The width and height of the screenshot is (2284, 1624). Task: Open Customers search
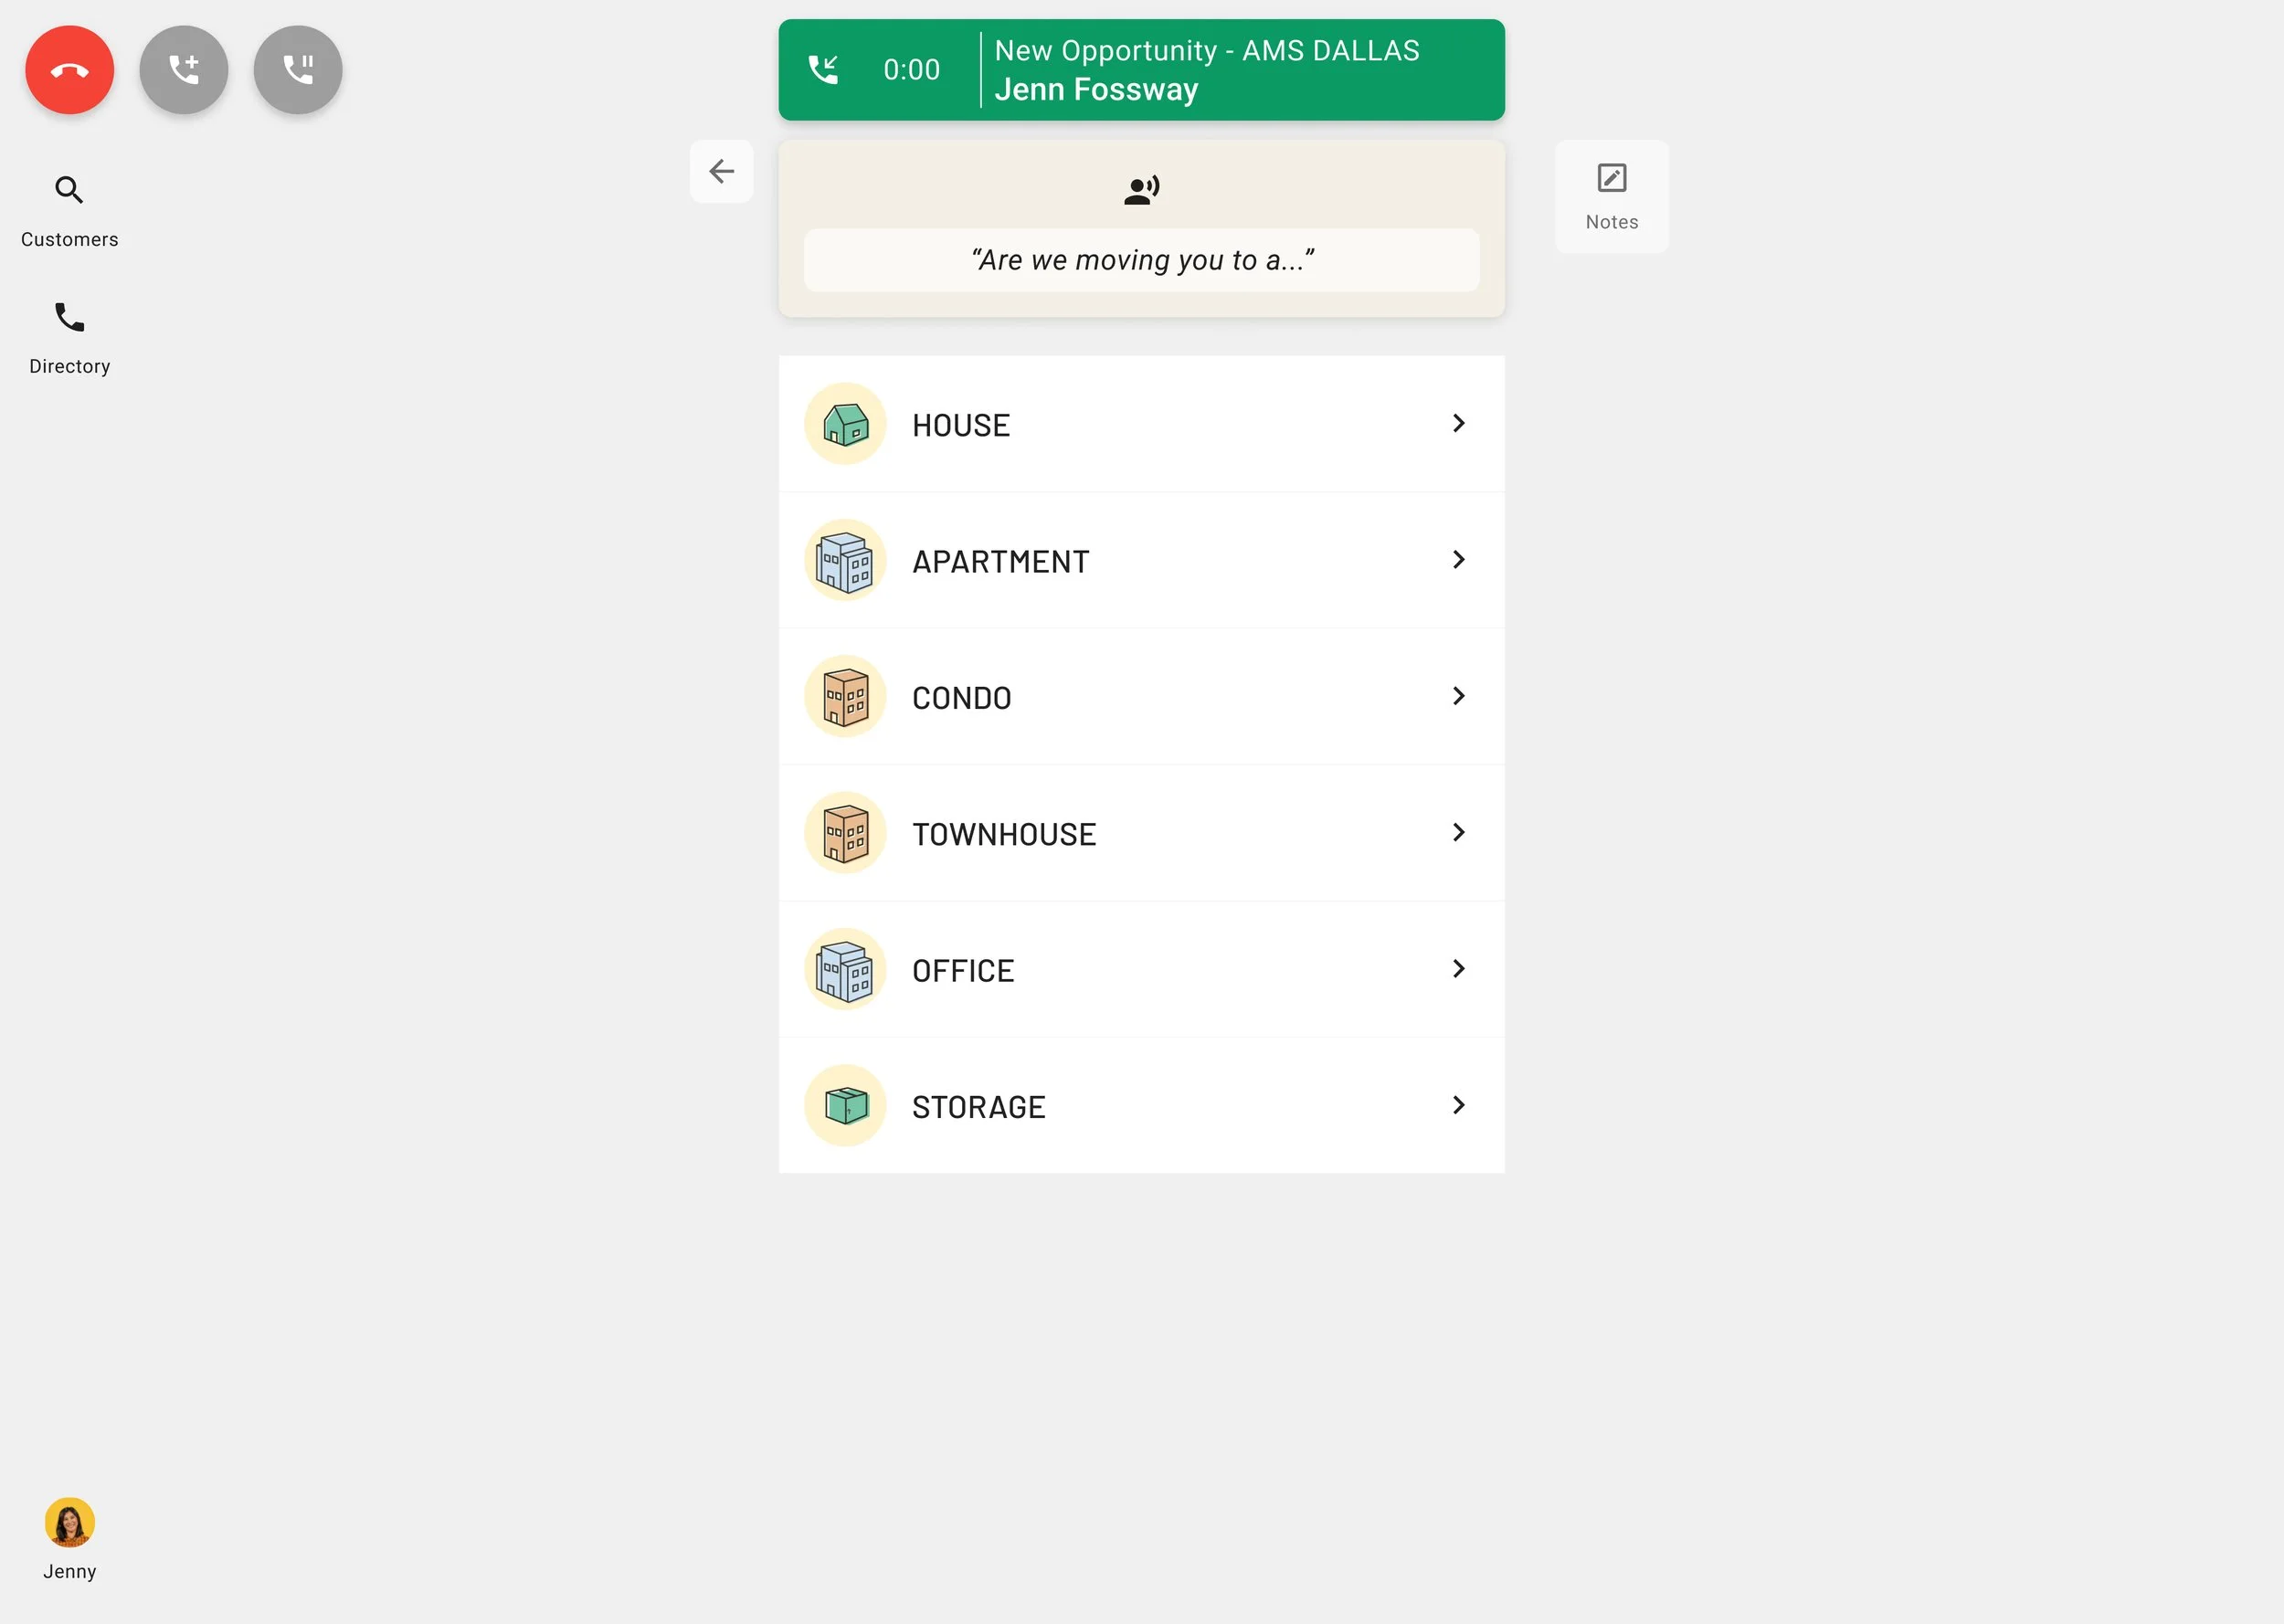pos(69,211)
